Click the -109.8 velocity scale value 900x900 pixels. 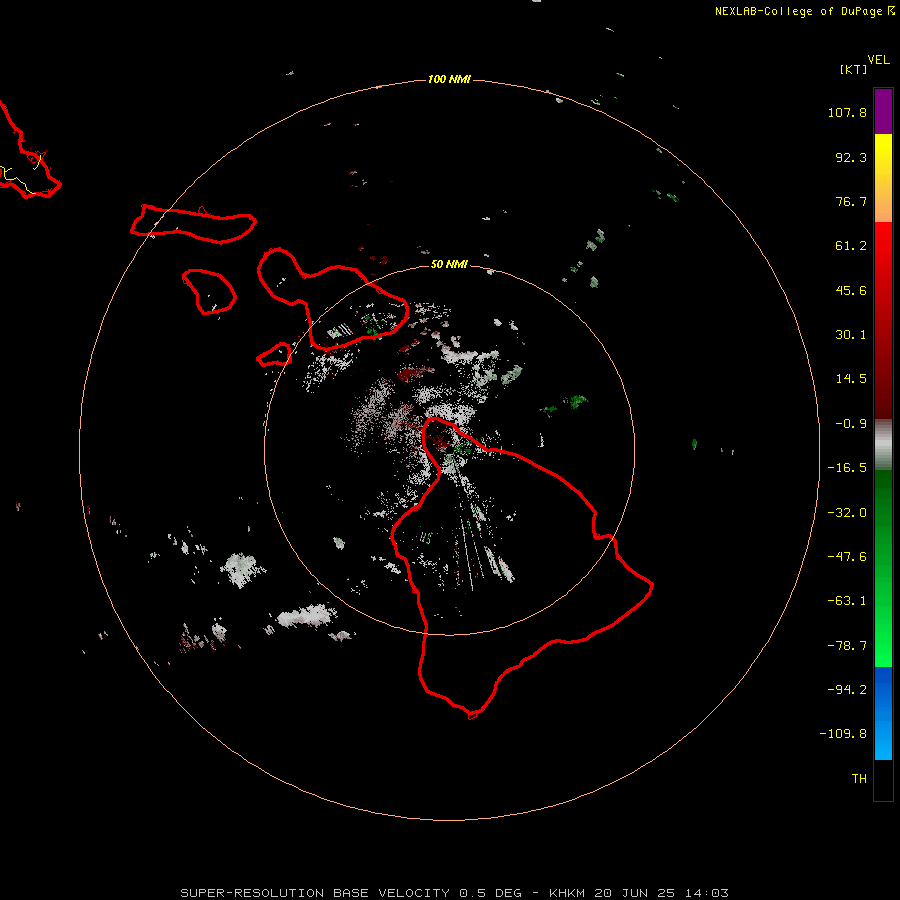[843, 734]
